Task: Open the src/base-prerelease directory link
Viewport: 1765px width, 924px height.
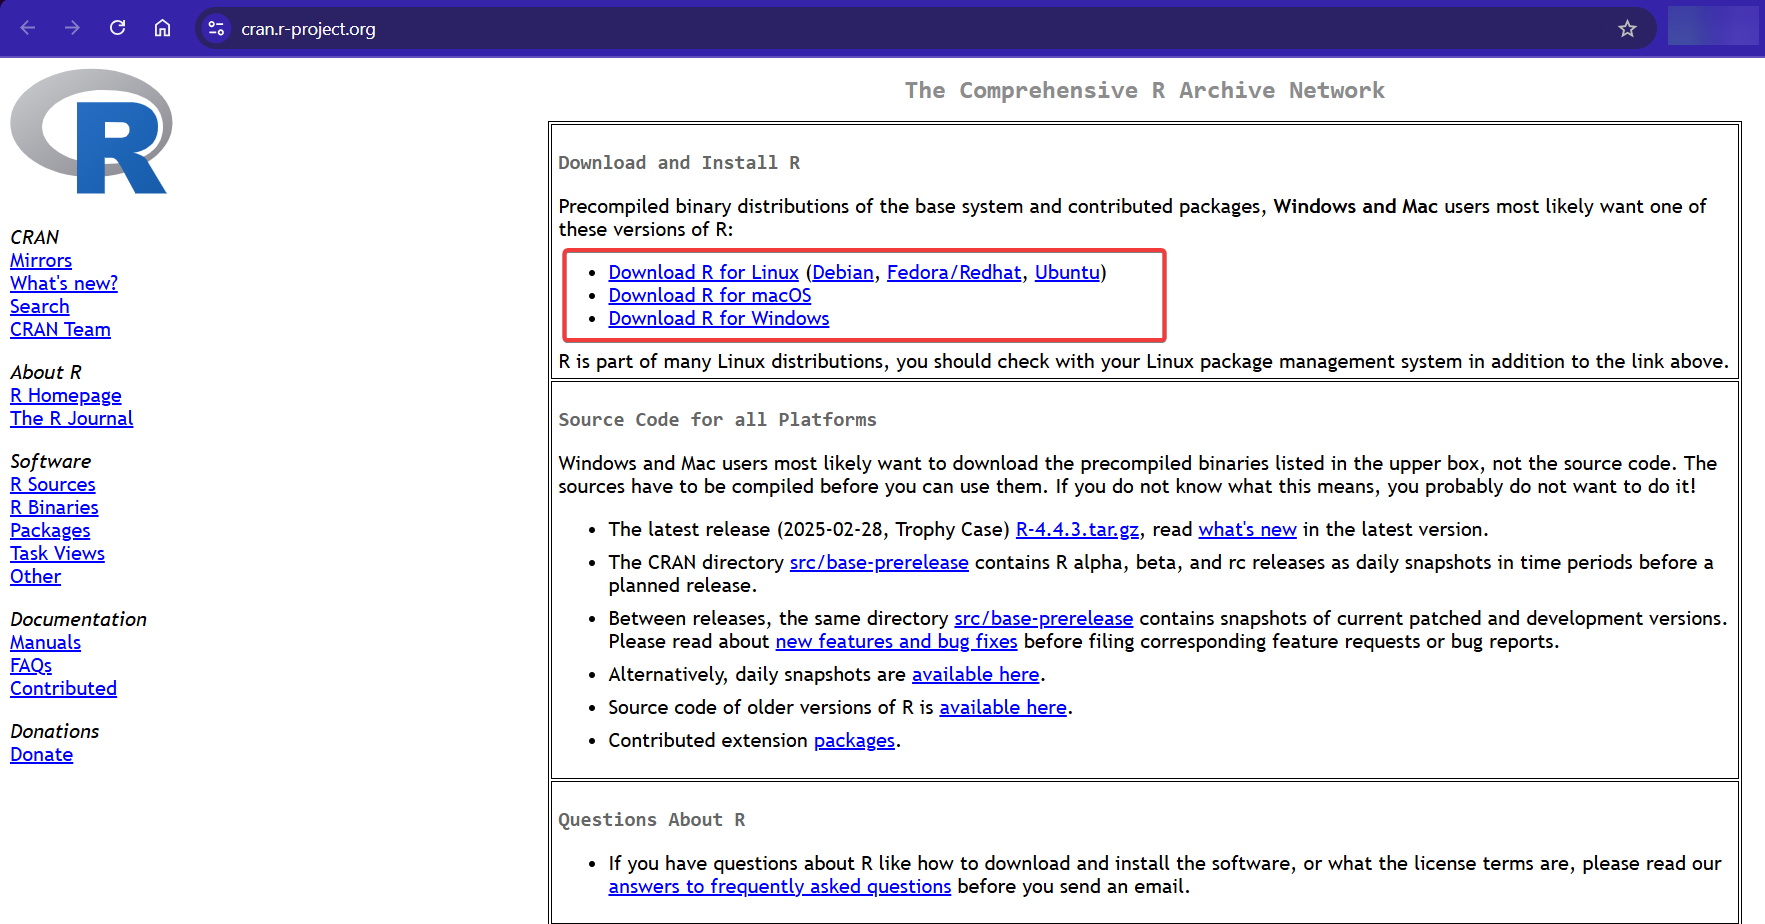Action: (x=879, y=562)
